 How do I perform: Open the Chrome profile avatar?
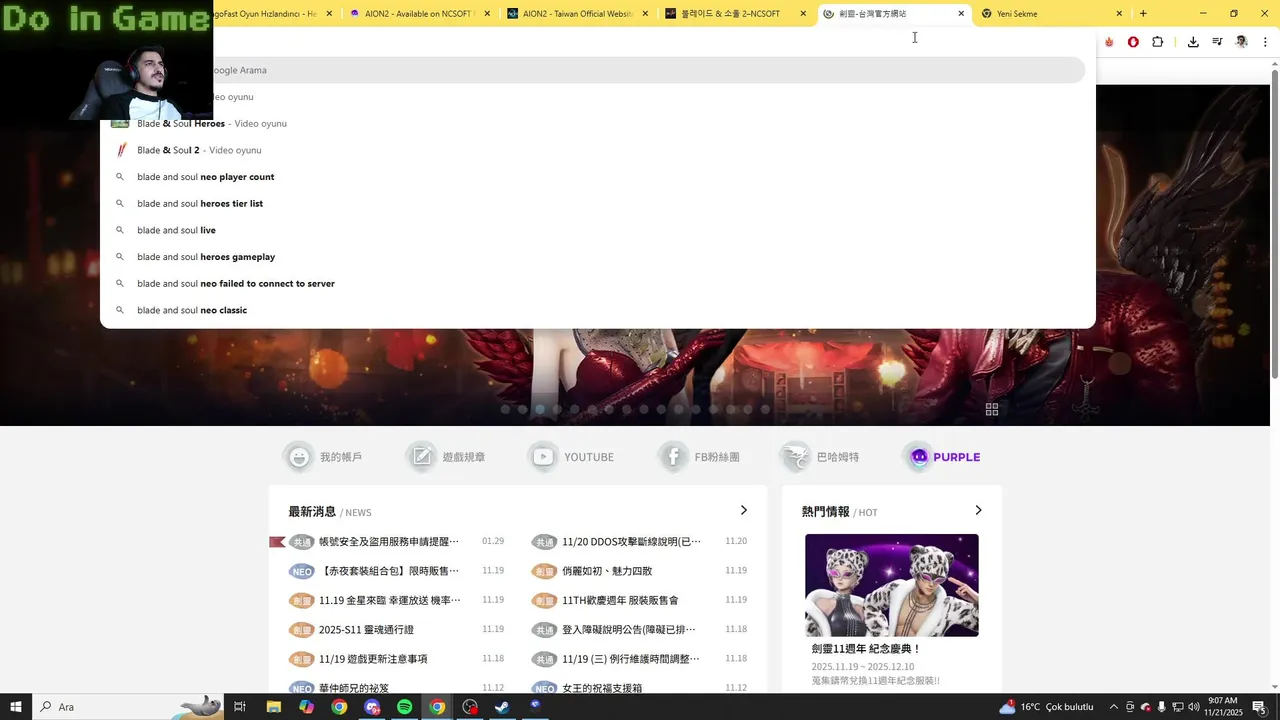click(x=1242, y=42)
